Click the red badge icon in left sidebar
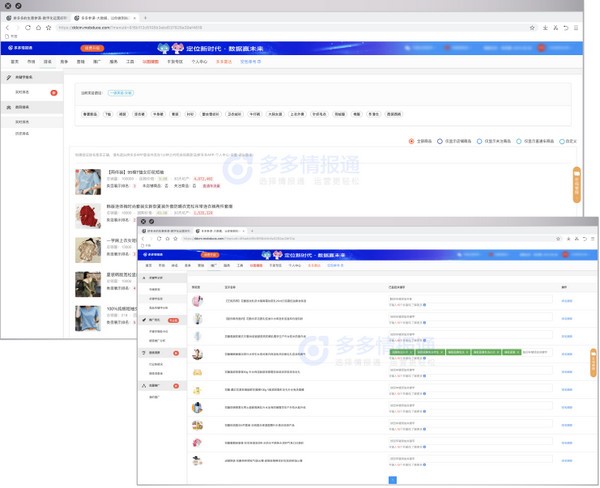The height and width of the screenshot is (488, 600). tap(54, 93)
